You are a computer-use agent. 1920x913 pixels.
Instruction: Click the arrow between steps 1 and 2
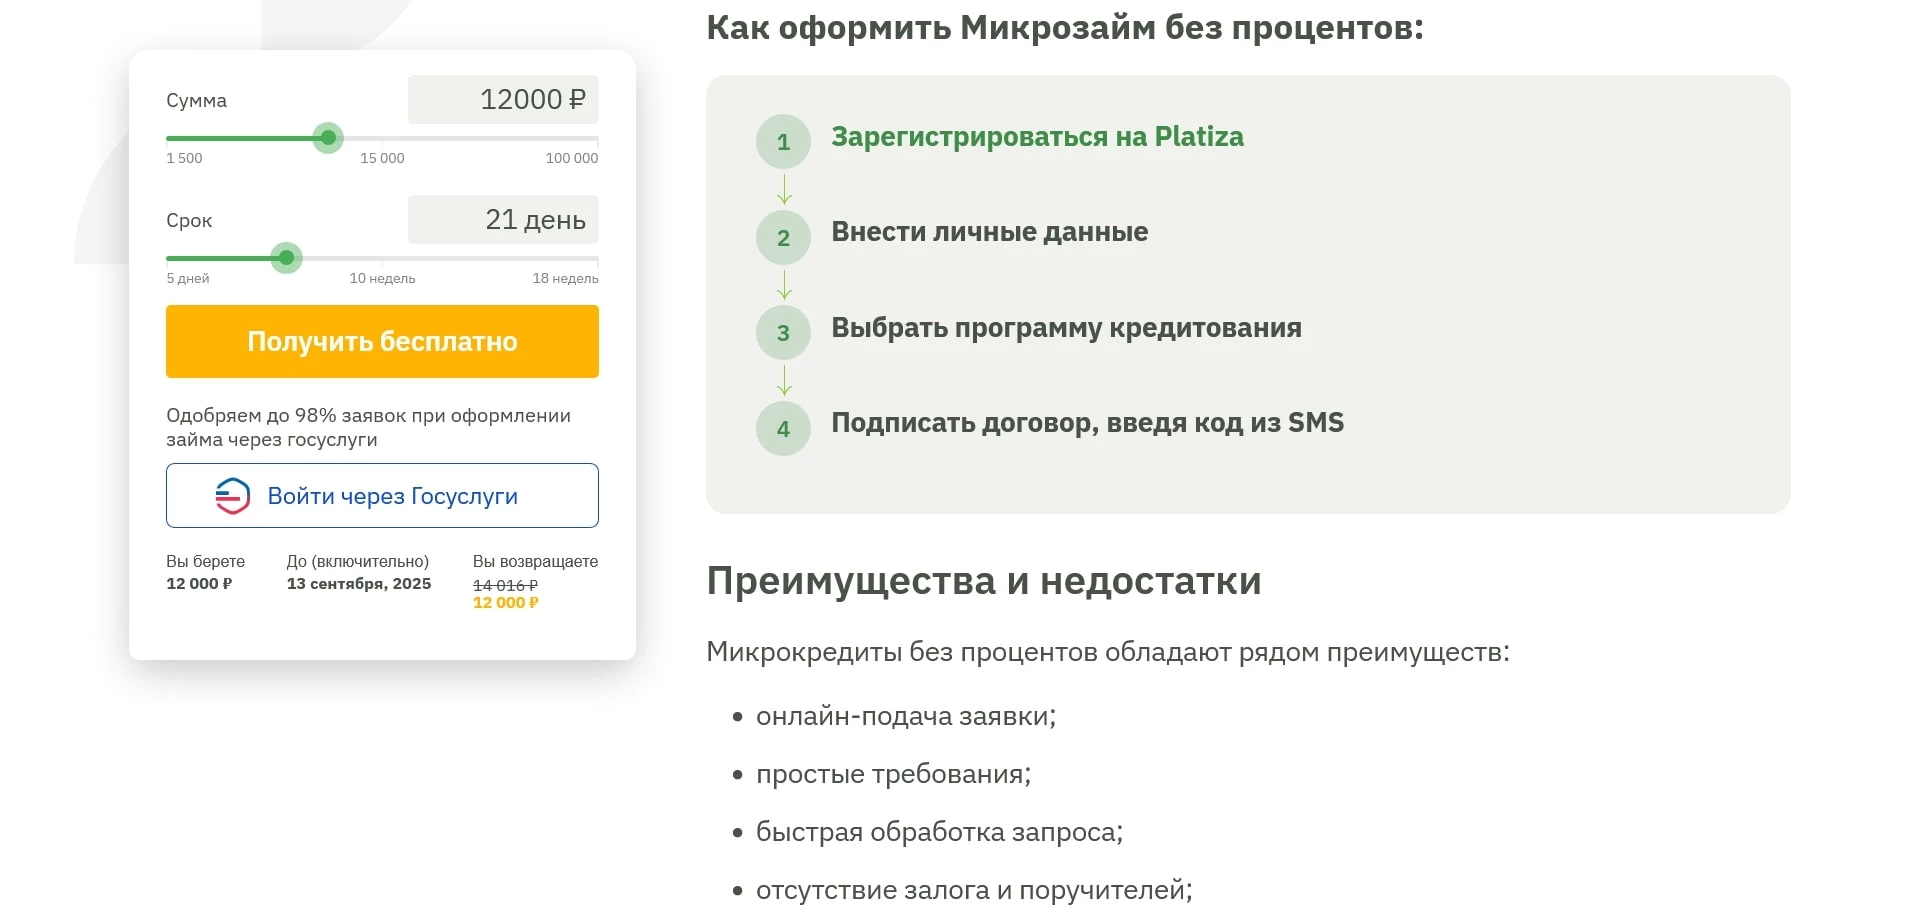[787, 187]
